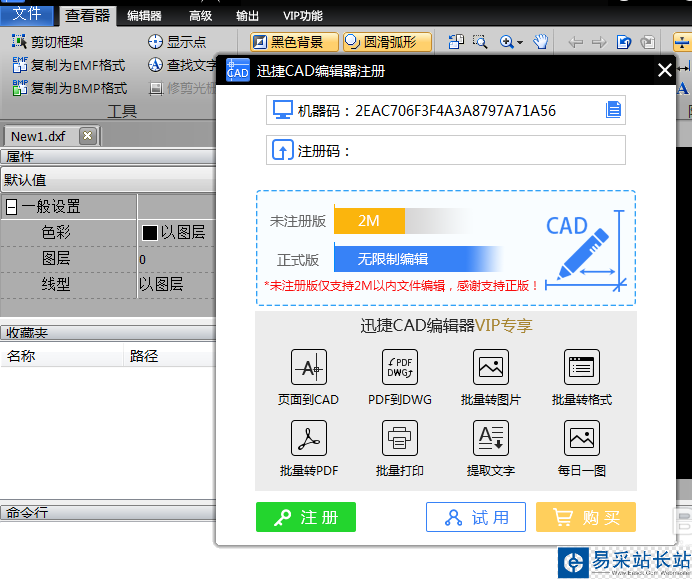Image resolution: width=692 pixels, height=579 pixels.
Task: Open the 提取文字 feature
Action: point(491,447)
